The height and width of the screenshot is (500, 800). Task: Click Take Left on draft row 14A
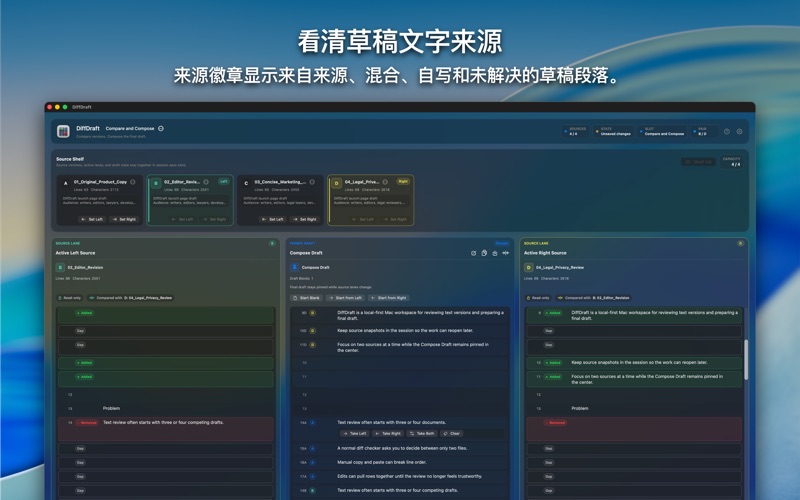[355, 434]
